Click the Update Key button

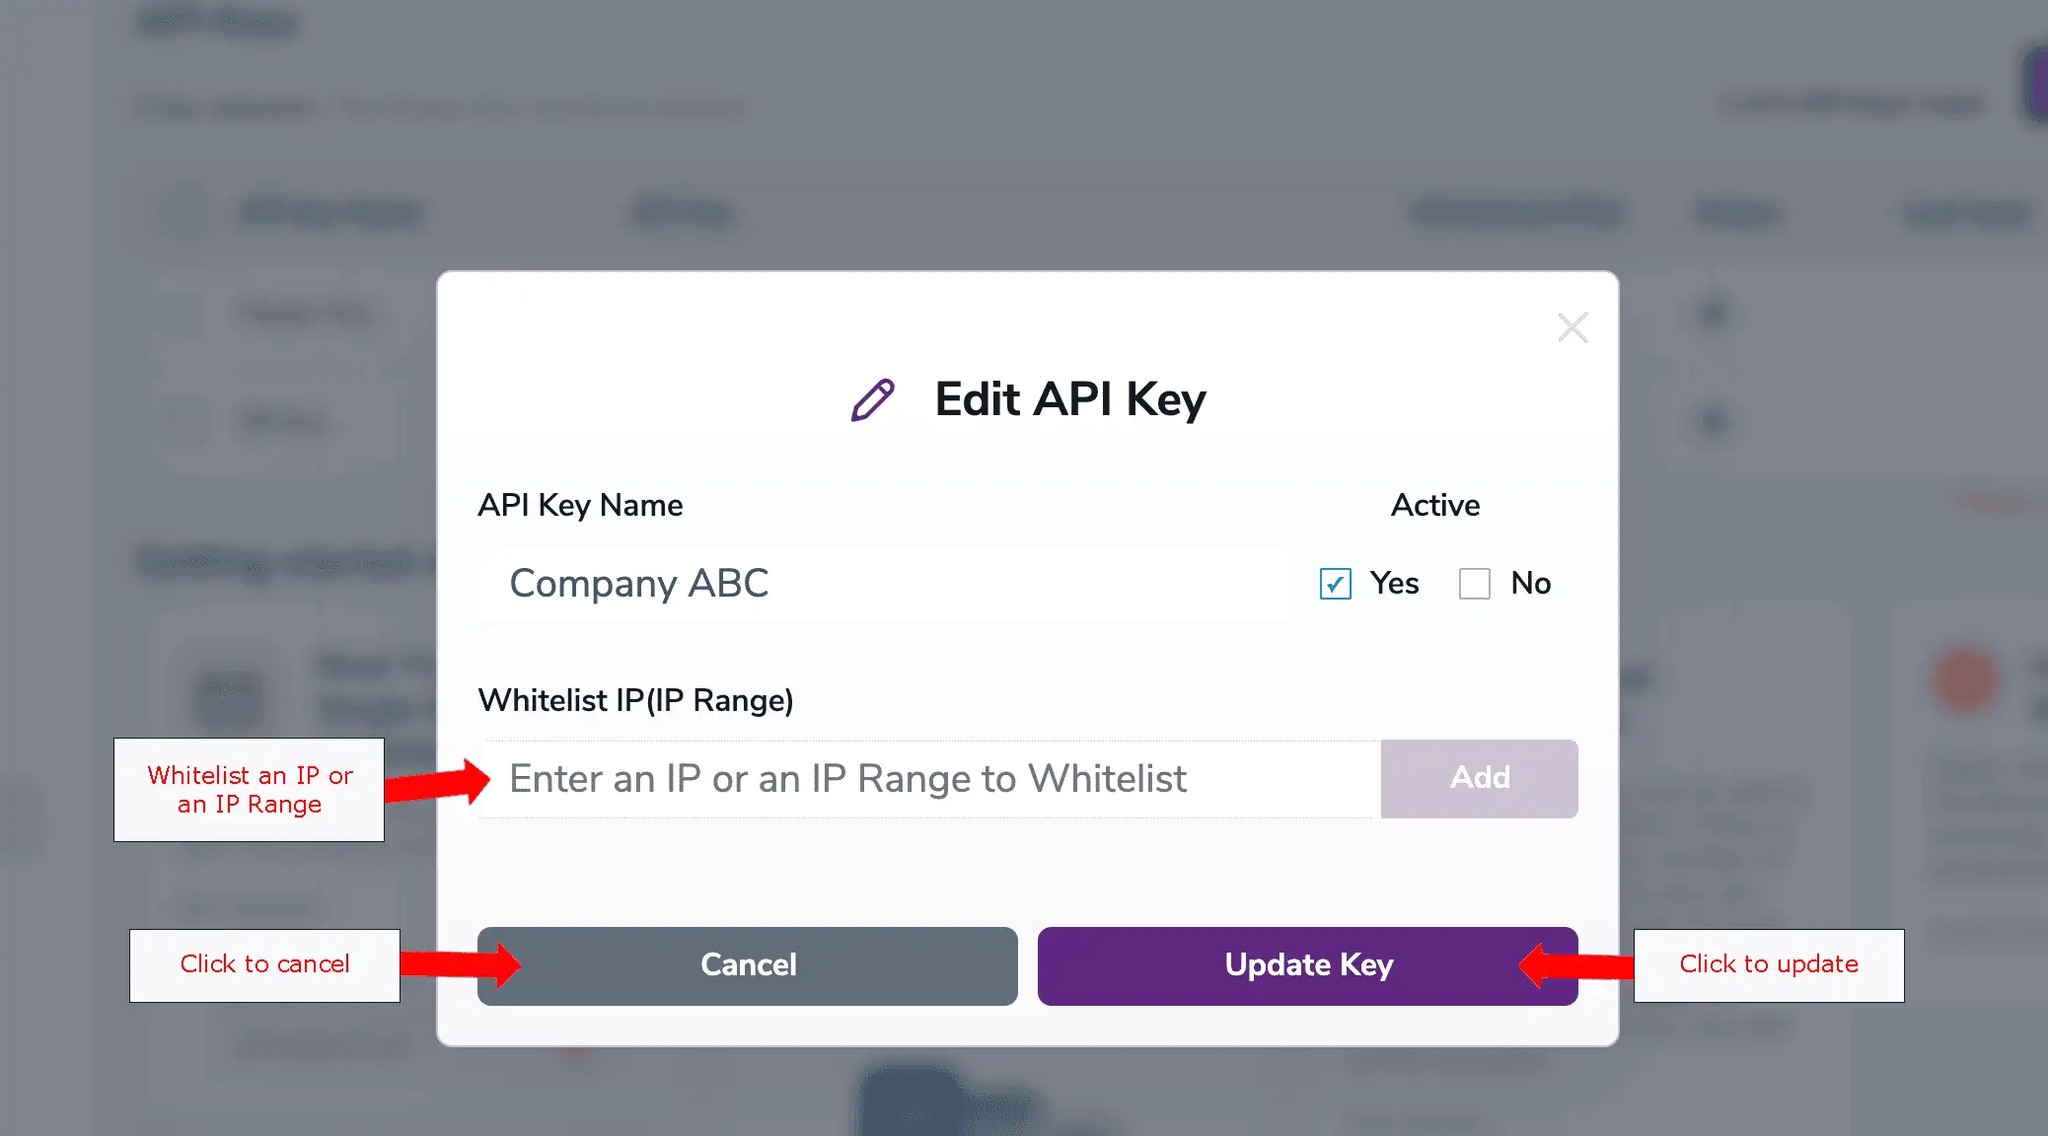1307,965
